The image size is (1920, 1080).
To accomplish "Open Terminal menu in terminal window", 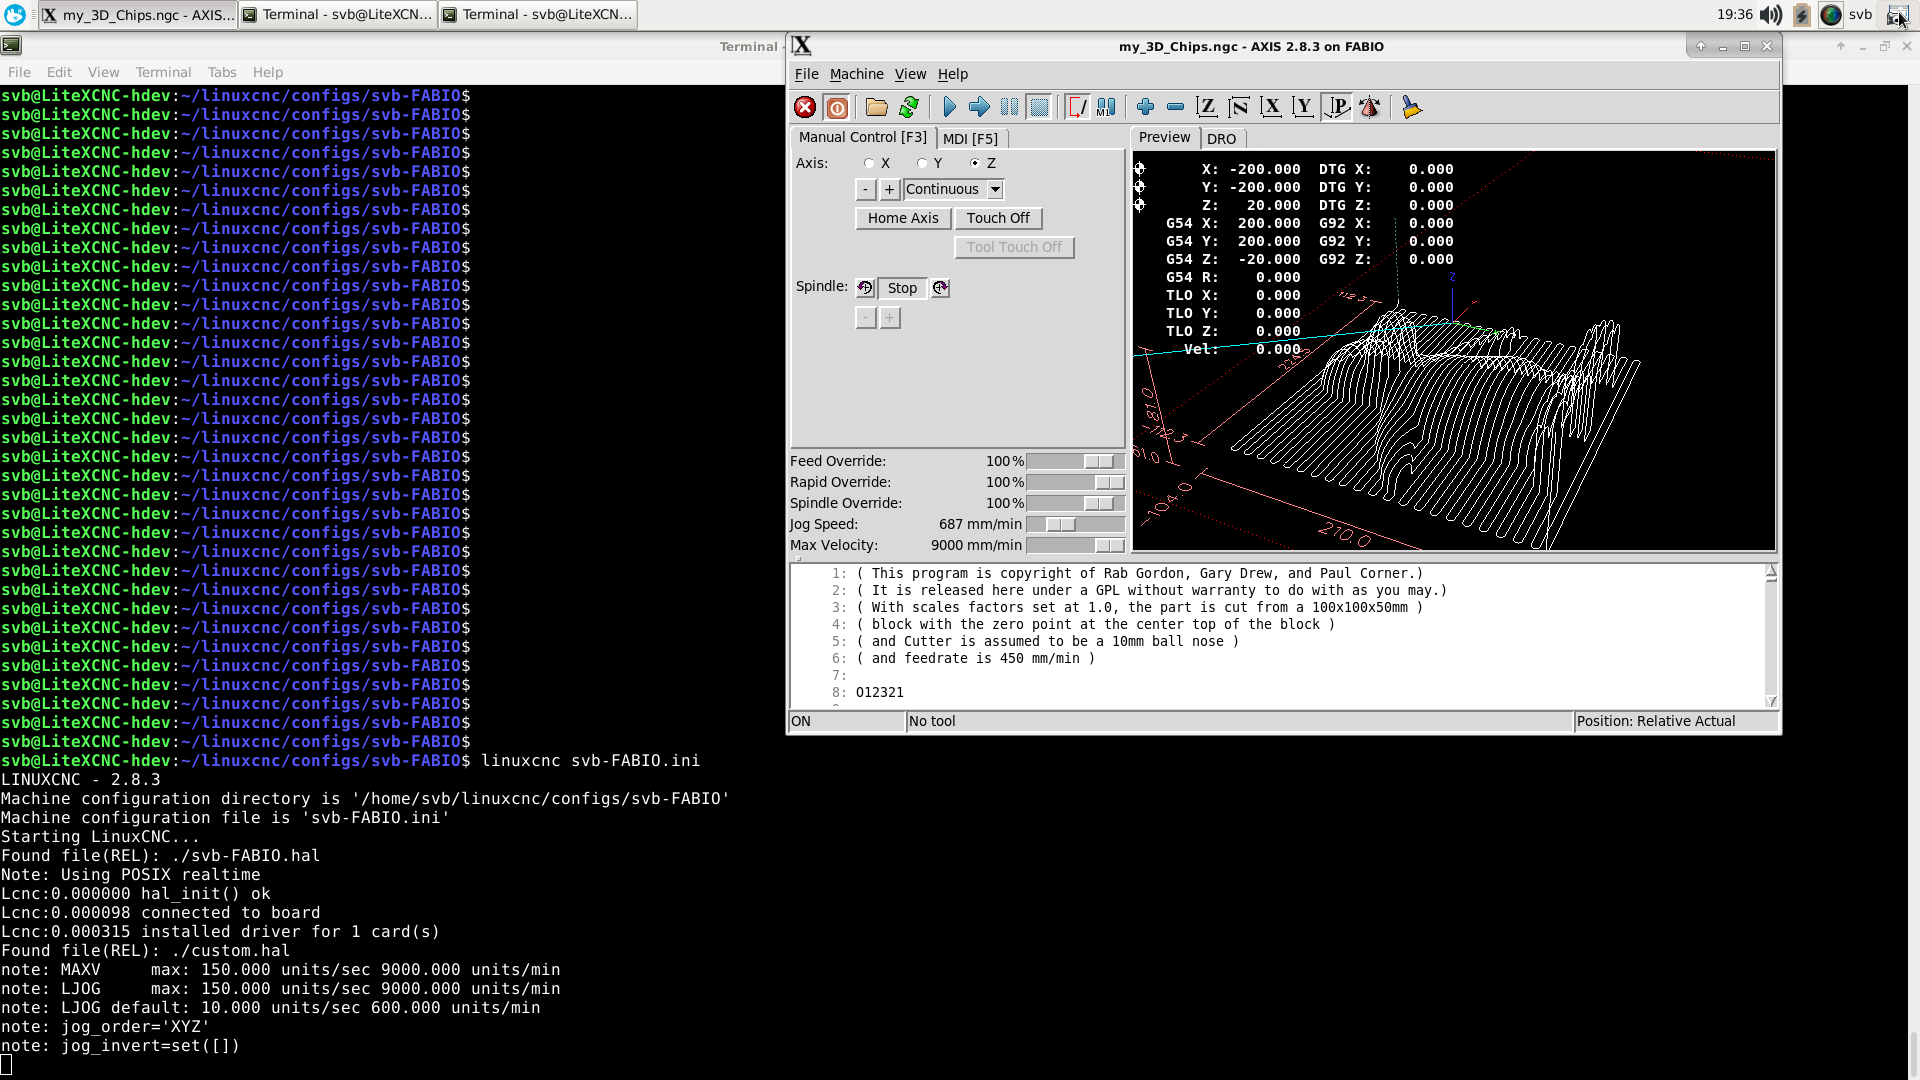I will point(163,72).
